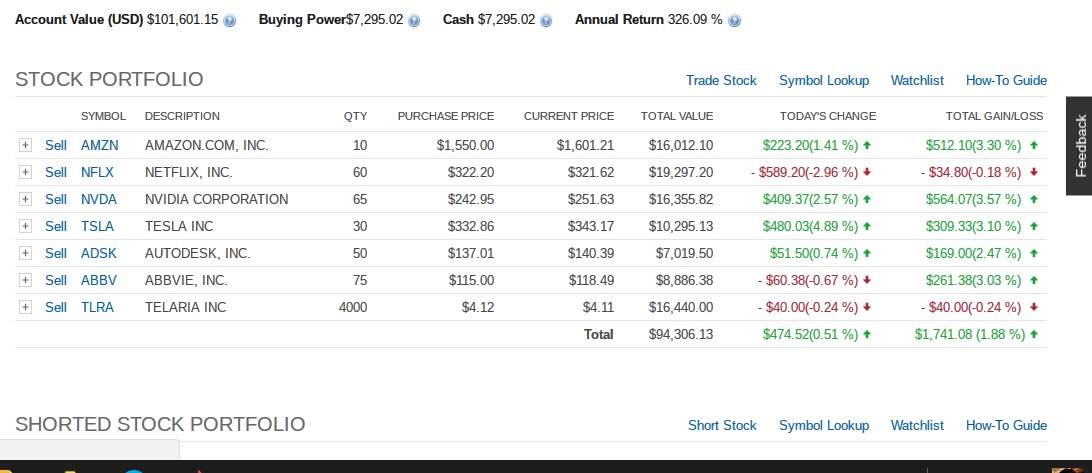Expand the NVDA row details
This screenshot has height=473, width=1092.
pos(26,199)
